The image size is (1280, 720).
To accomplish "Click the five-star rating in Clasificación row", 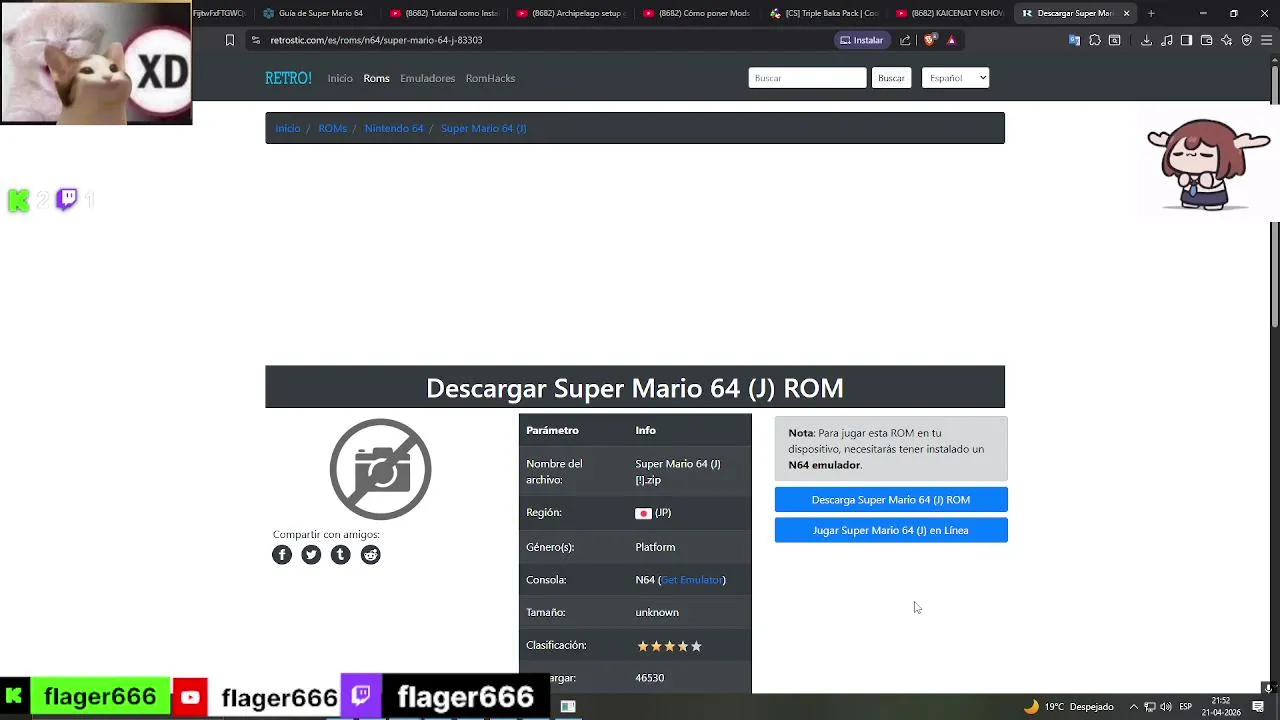I will tap(670, 646).
